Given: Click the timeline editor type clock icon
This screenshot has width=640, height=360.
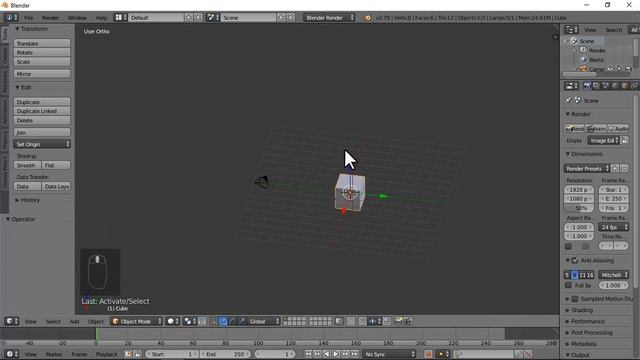Looking at the screenshot, I should tap(11, 354).
